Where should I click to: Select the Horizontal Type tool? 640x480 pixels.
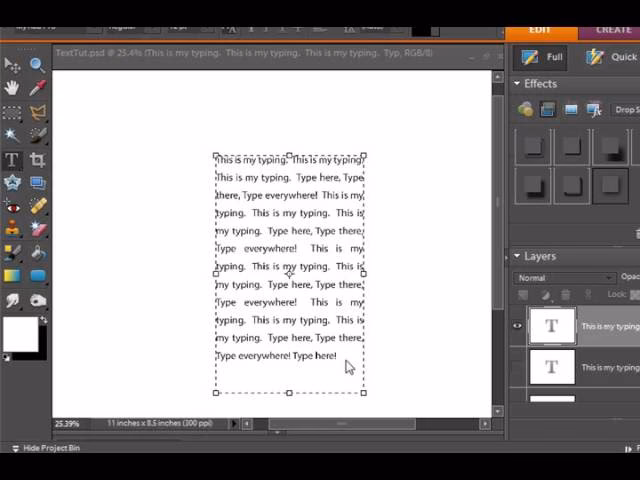(12, 160)
